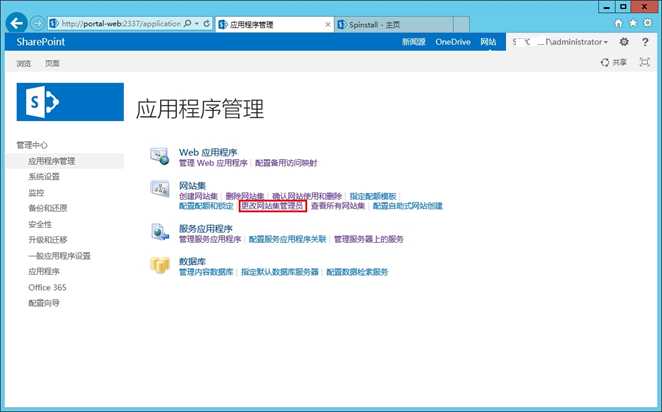Image resolution: width=662 pixels, height=412 pixels.
Task: Toggle focus on content icon
Action: (644, 62)
